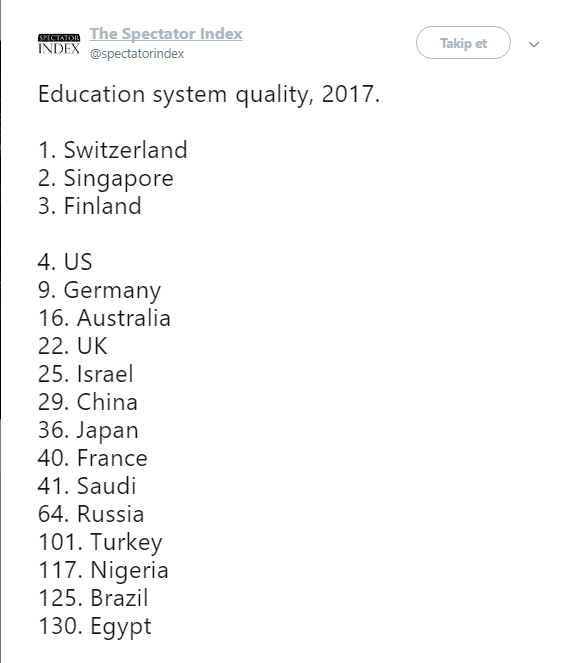
Task: Click the '101. Turkey' entry
Action: coord(100,543)
